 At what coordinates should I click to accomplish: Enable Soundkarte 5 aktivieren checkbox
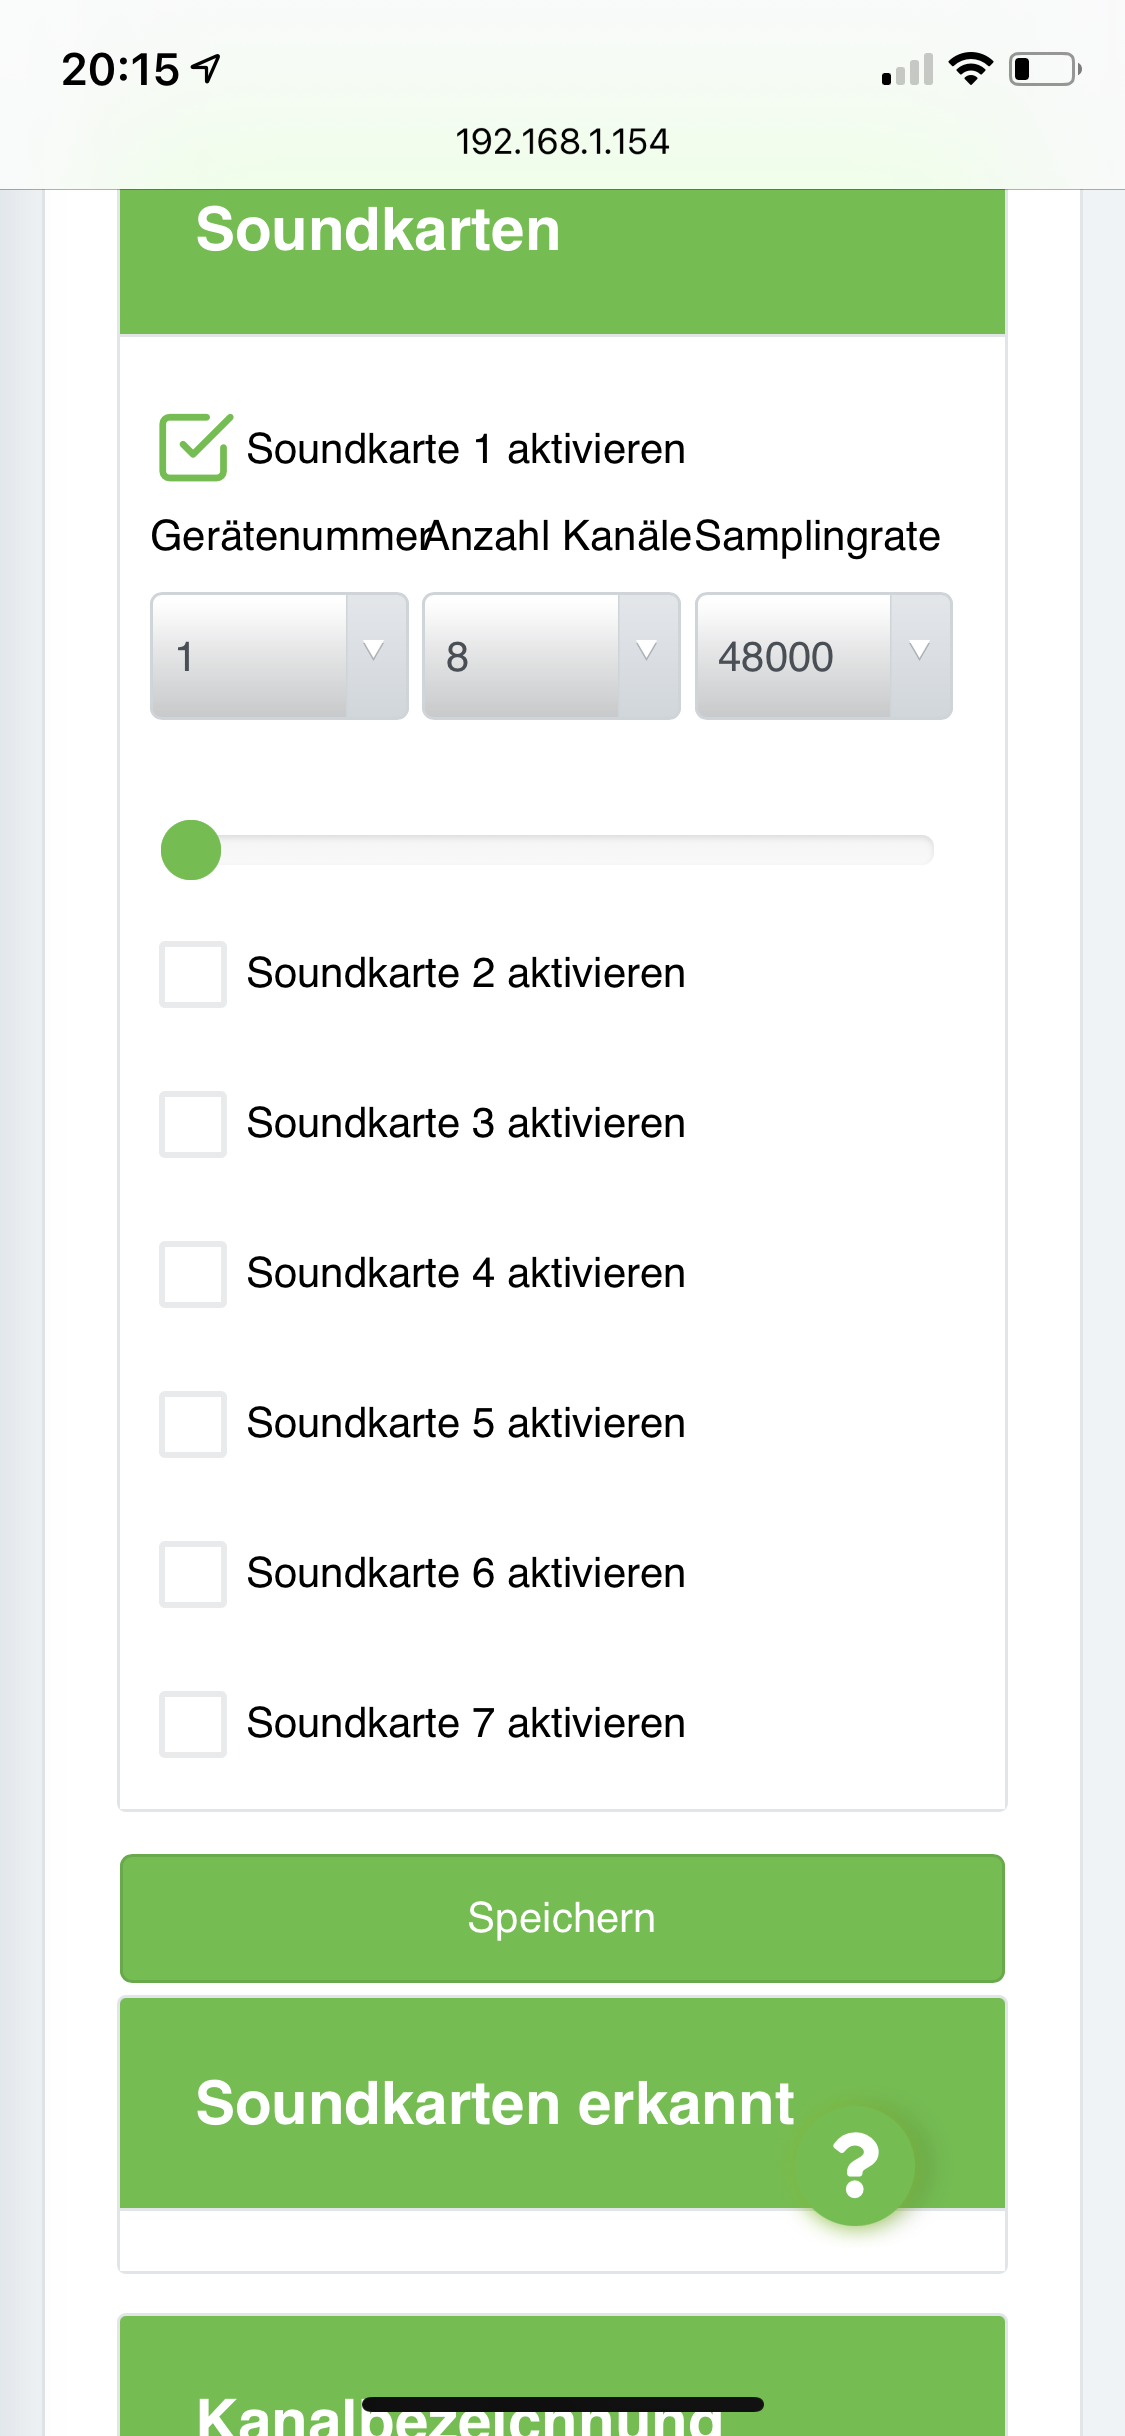[193, 1424]
